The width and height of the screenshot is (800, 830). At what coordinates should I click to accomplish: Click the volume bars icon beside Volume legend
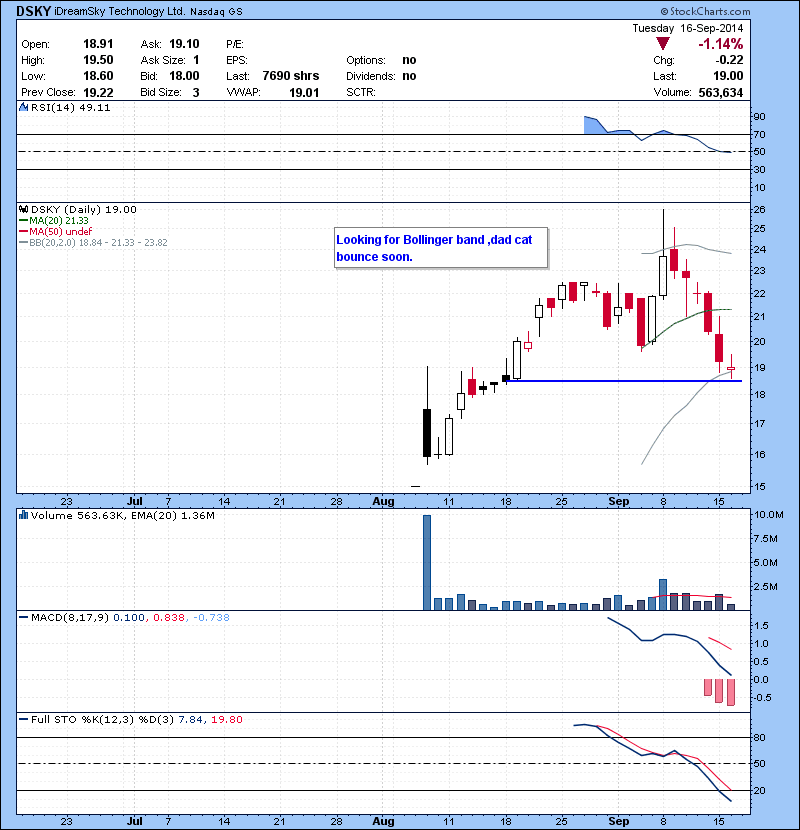click(x=23, y=515)
